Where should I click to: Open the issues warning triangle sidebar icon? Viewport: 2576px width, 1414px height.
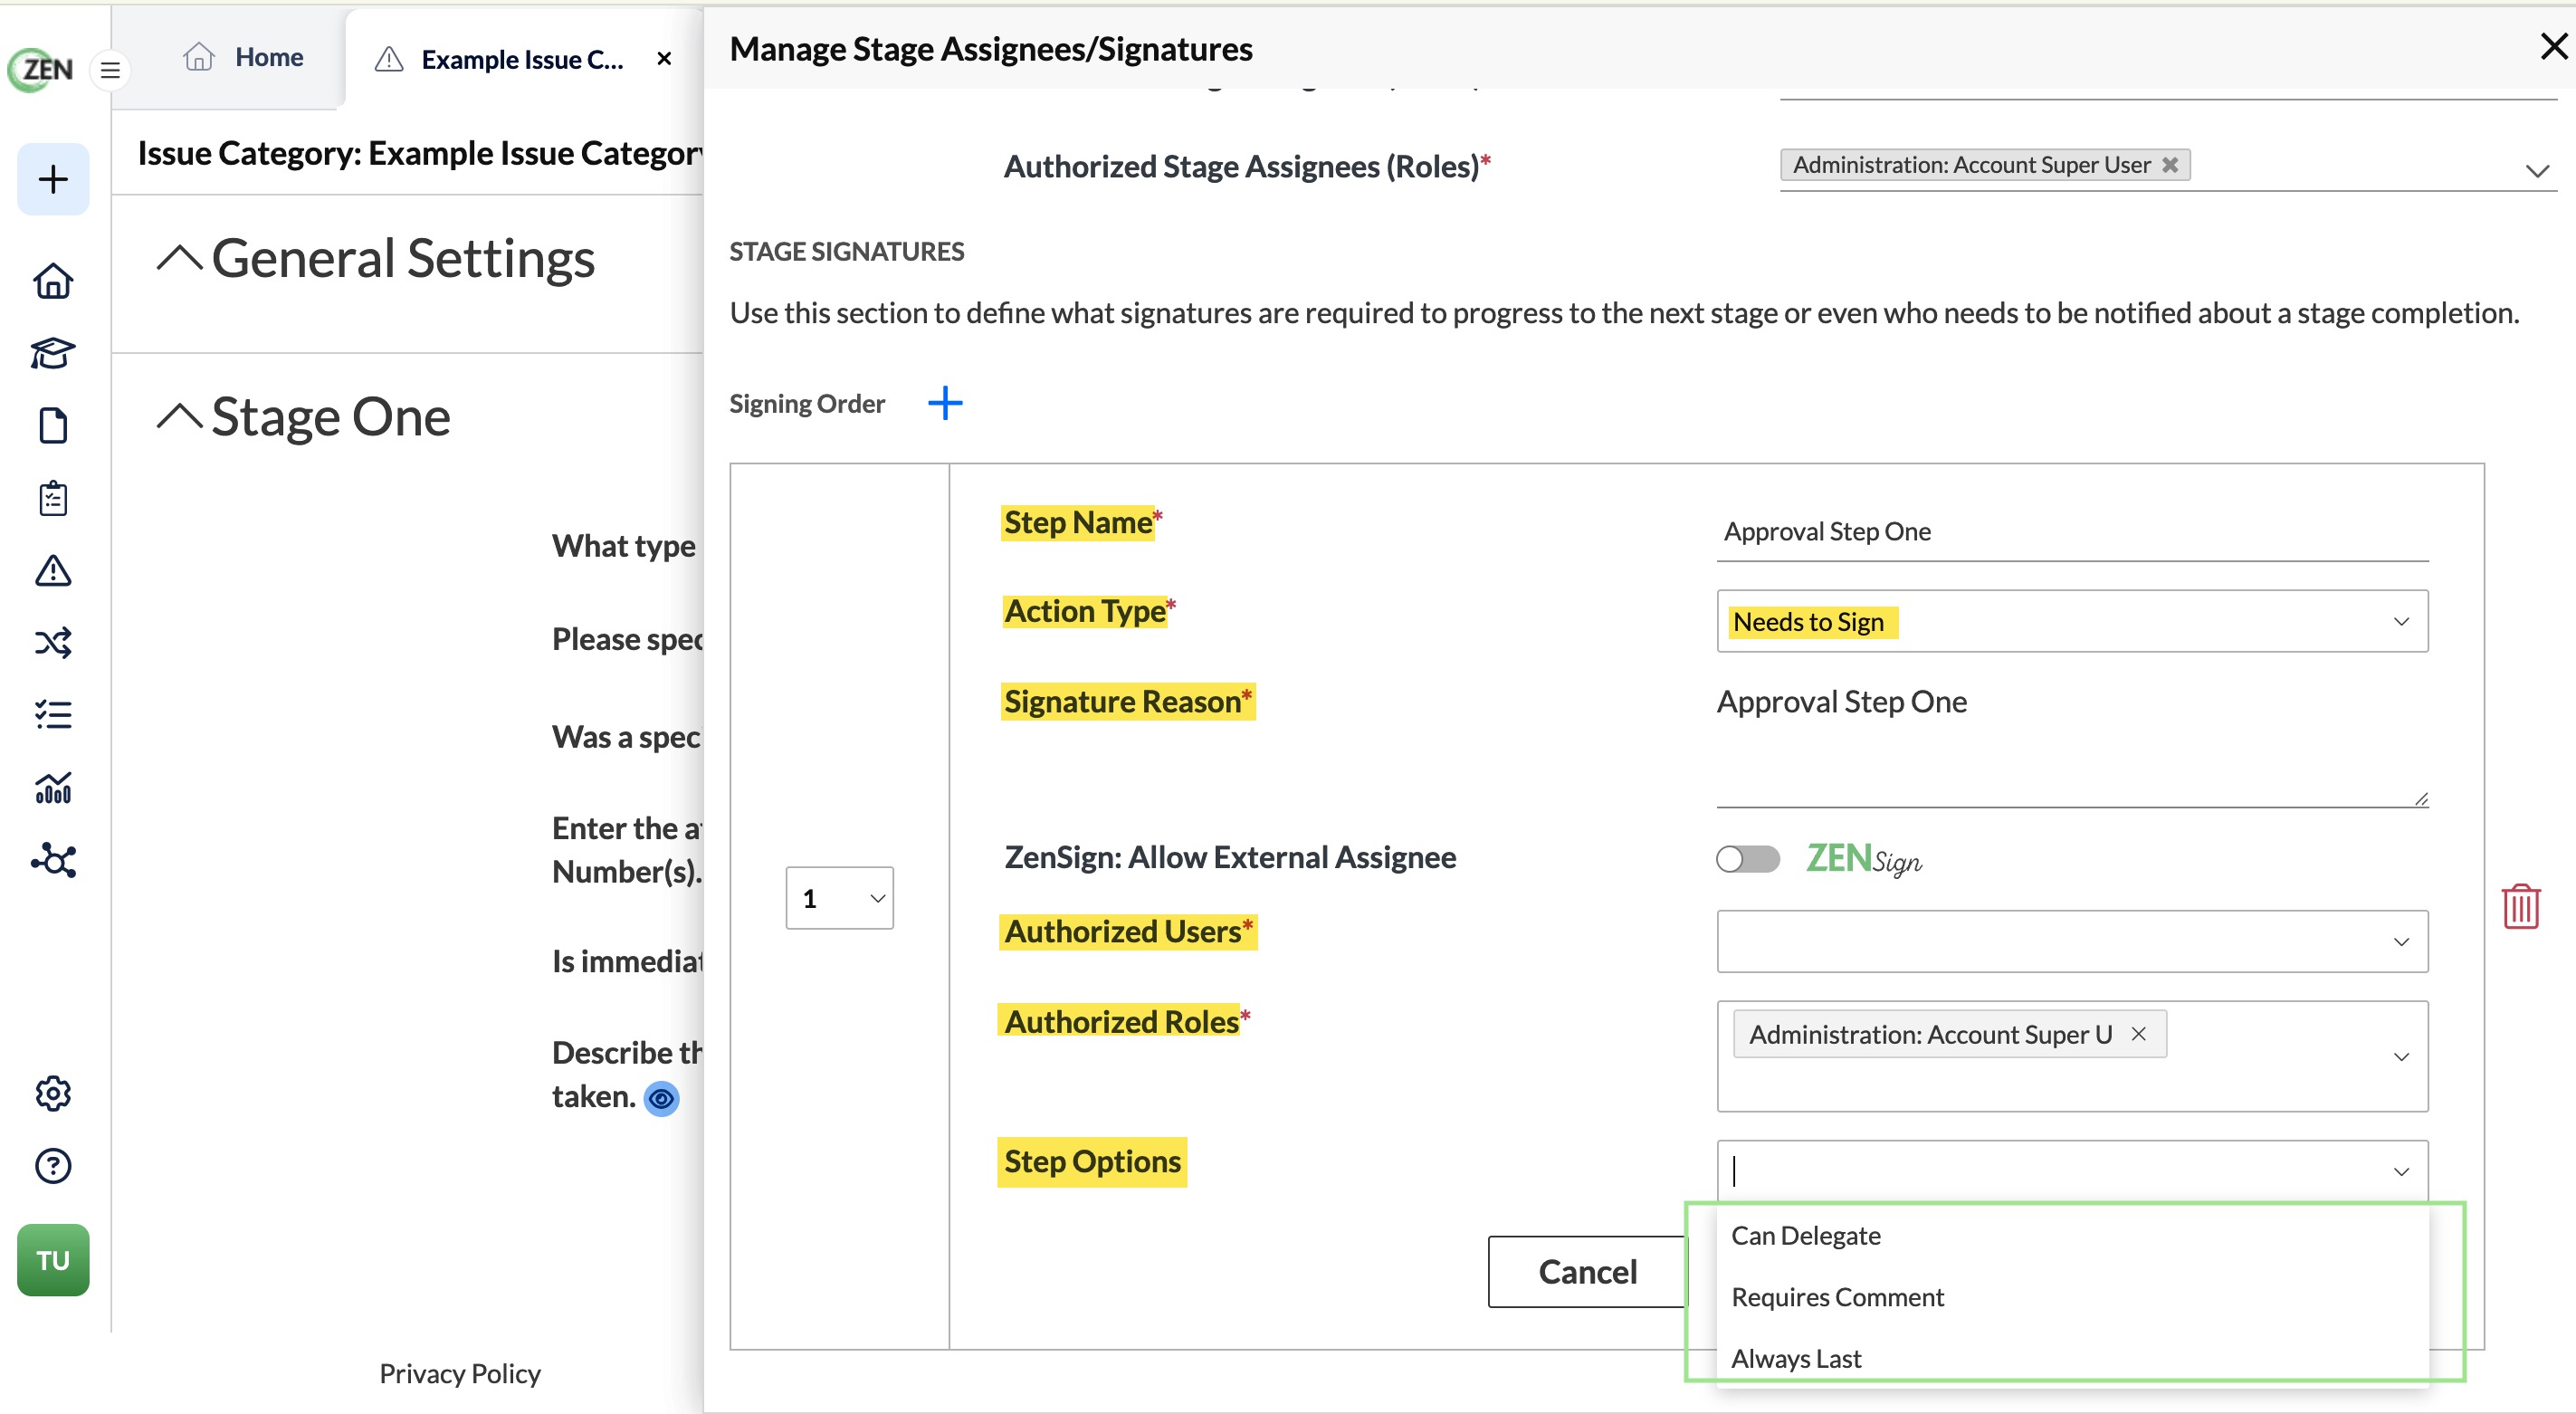pyautogui.click(x=53, y=570)
